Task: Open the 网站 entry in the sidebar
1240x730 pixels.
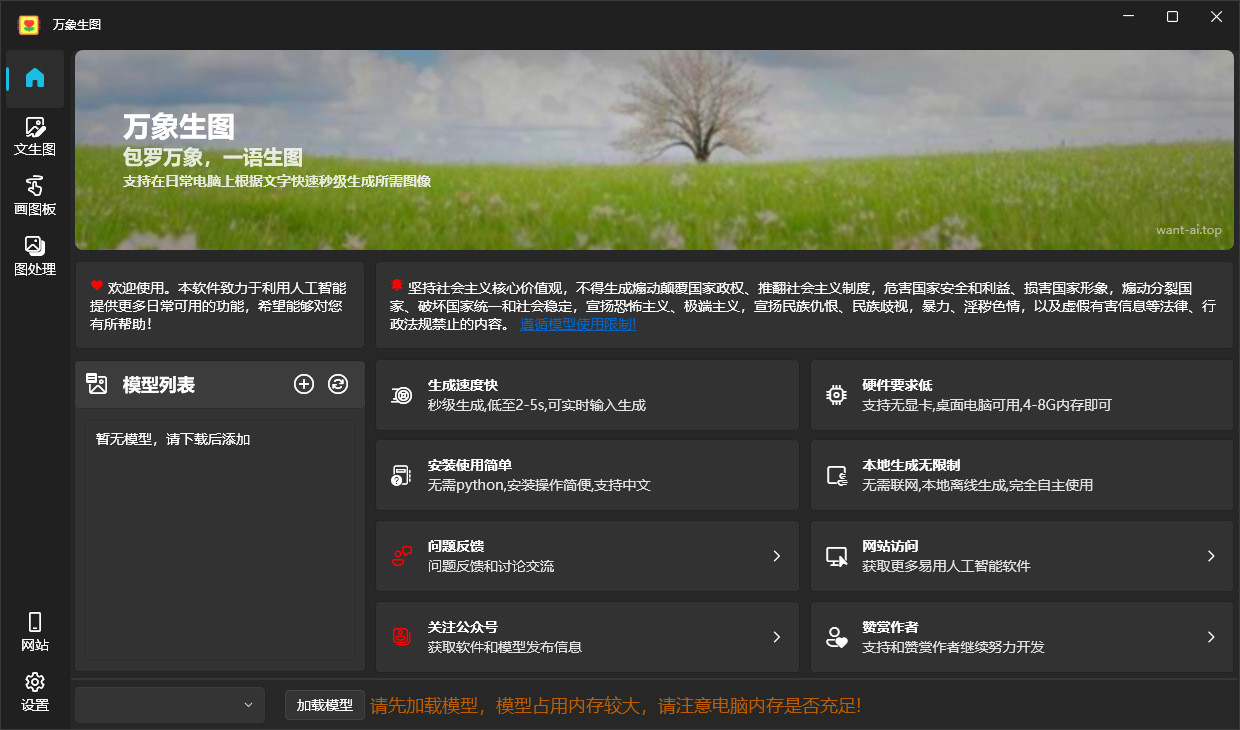Action: [34, 634]
